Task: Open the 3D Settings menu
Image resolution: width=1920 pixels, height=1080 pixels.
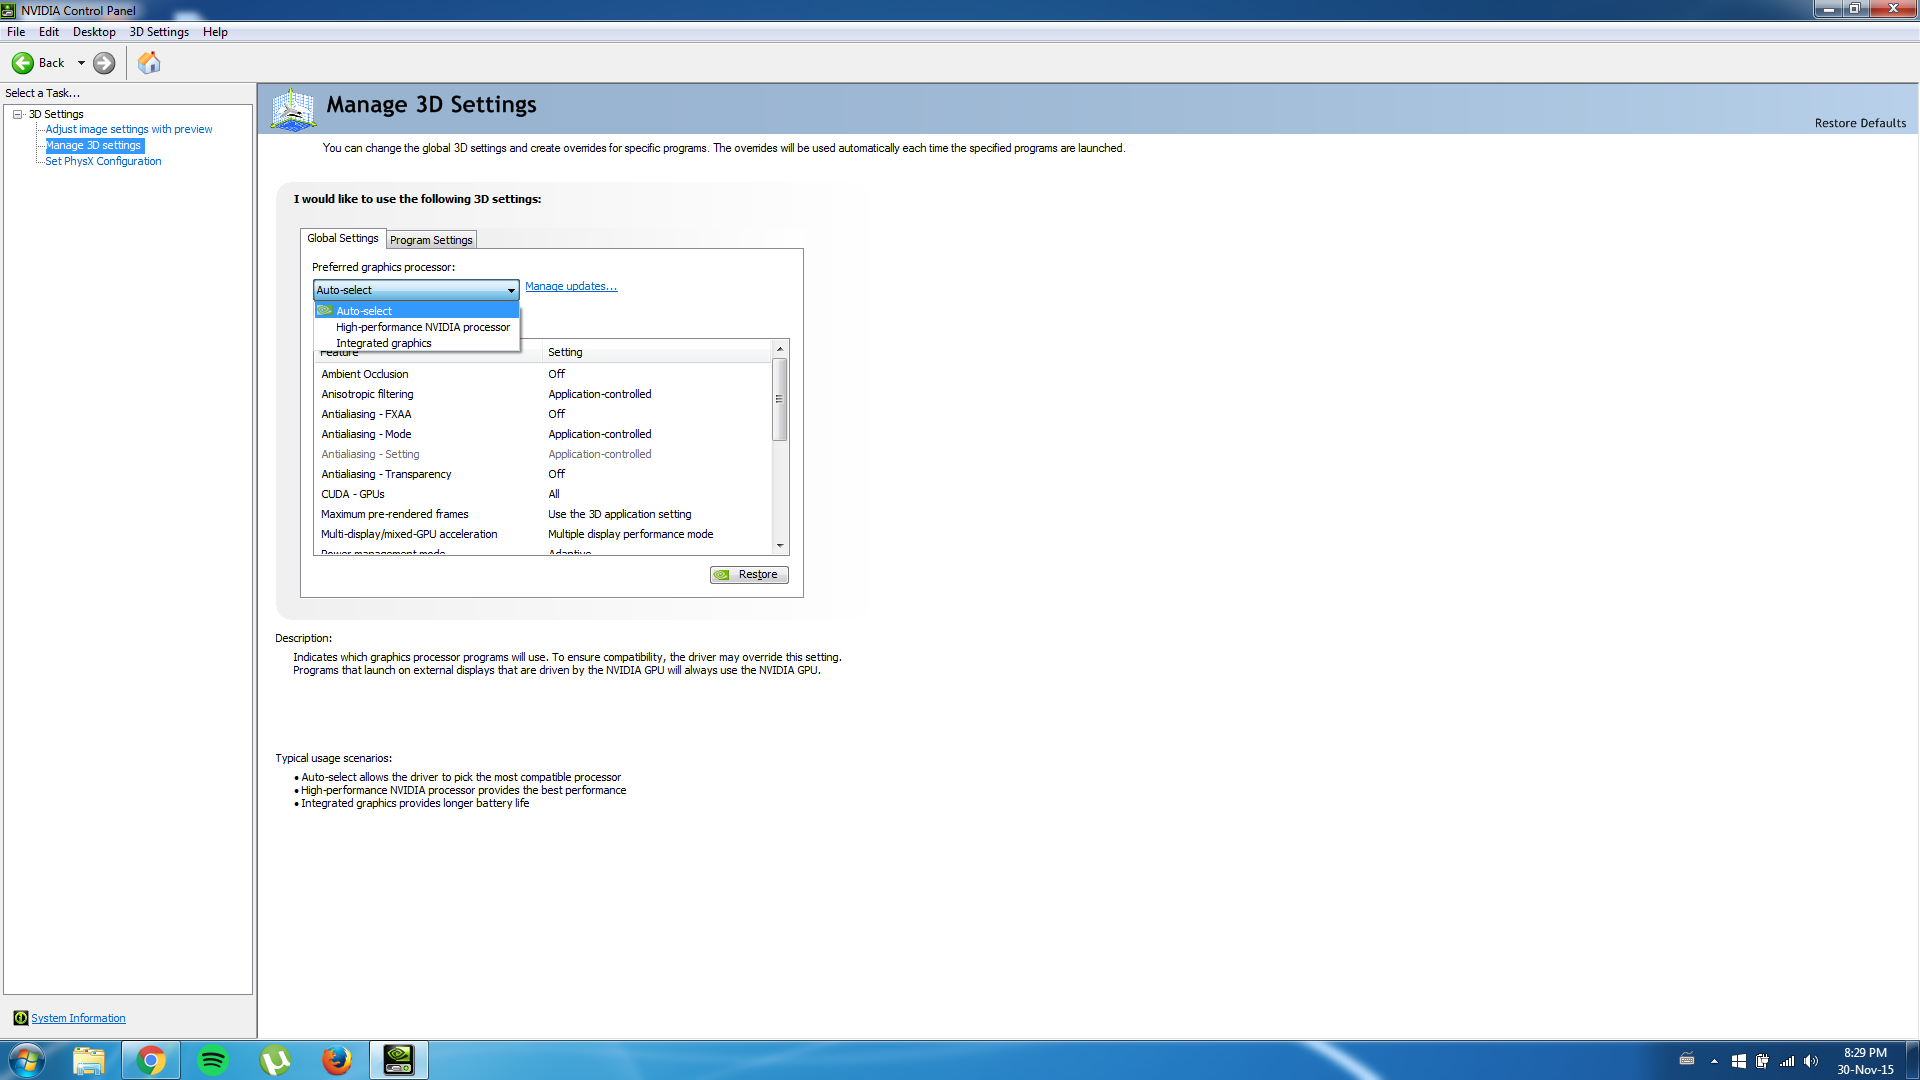Action: point(159,32)
